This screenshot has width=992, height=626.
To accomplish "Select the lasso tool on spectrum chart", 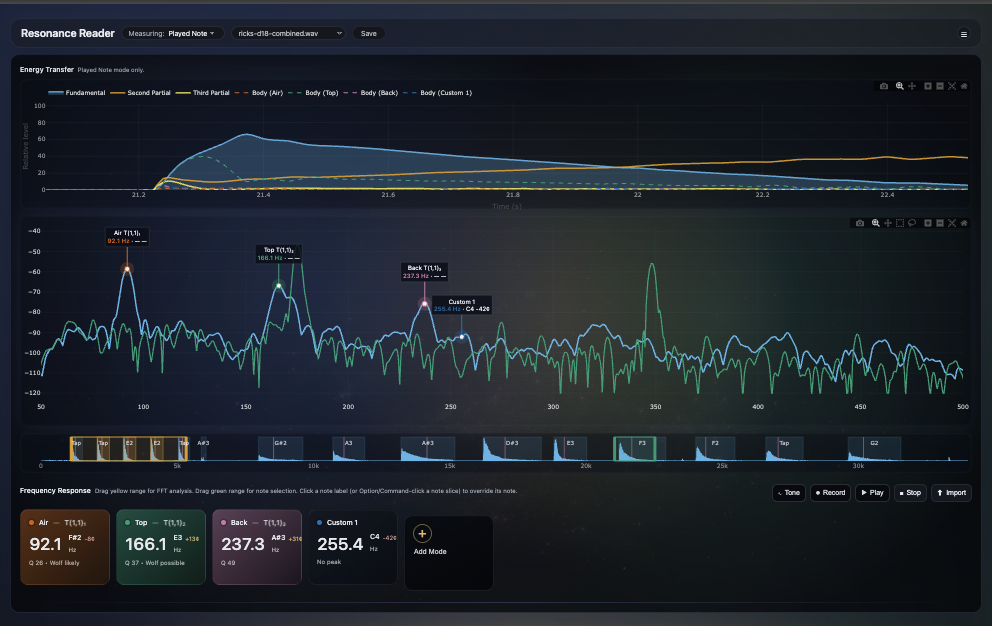I will pos(912,223).
